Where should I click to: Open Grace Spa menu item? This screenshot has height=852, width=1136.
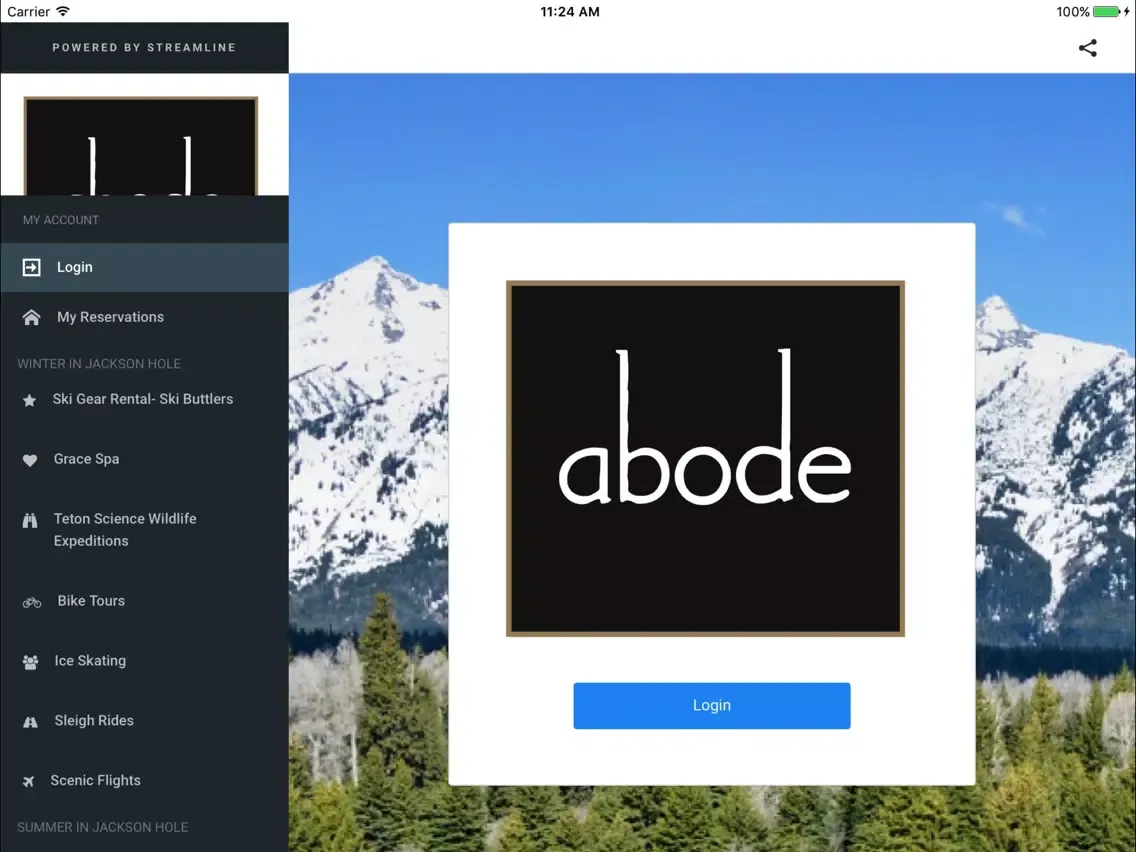(x=144, y=459)
